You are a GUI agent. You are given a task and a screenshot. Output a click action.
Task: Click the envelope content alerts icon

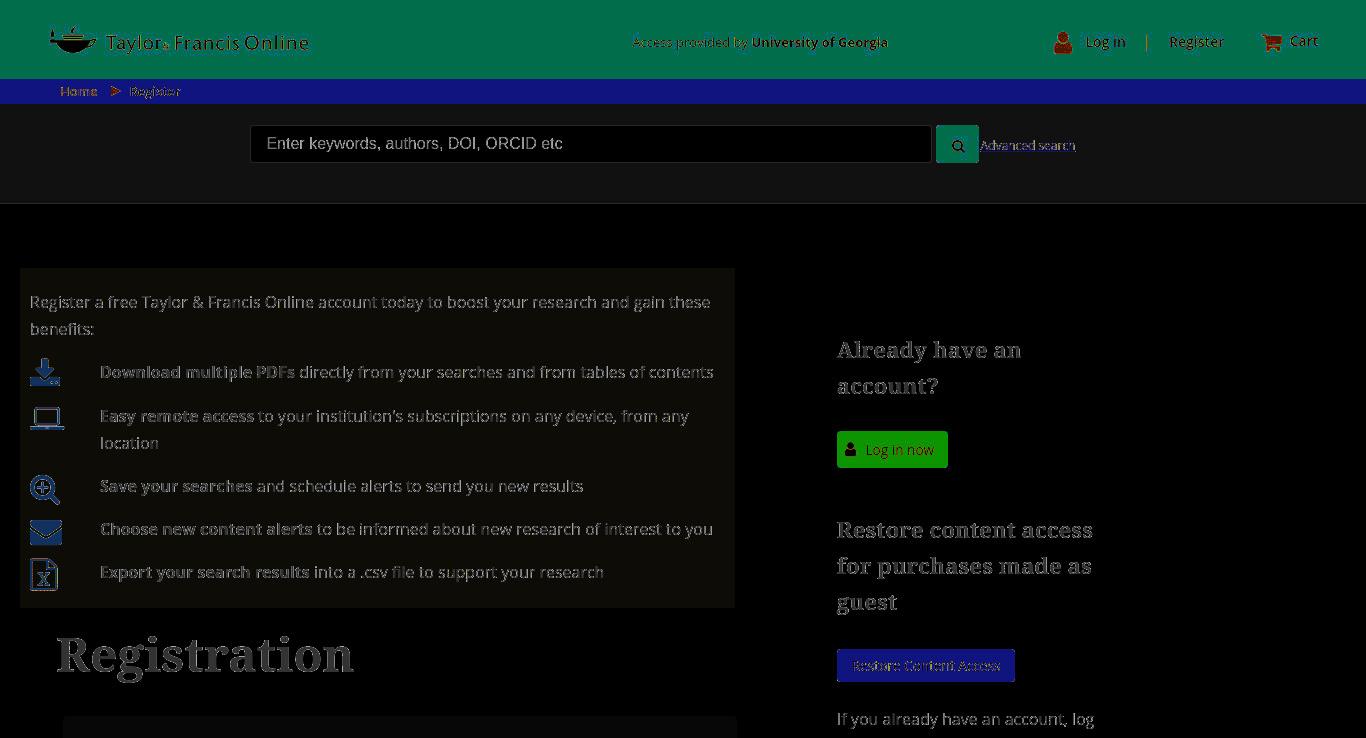(46, 532)
